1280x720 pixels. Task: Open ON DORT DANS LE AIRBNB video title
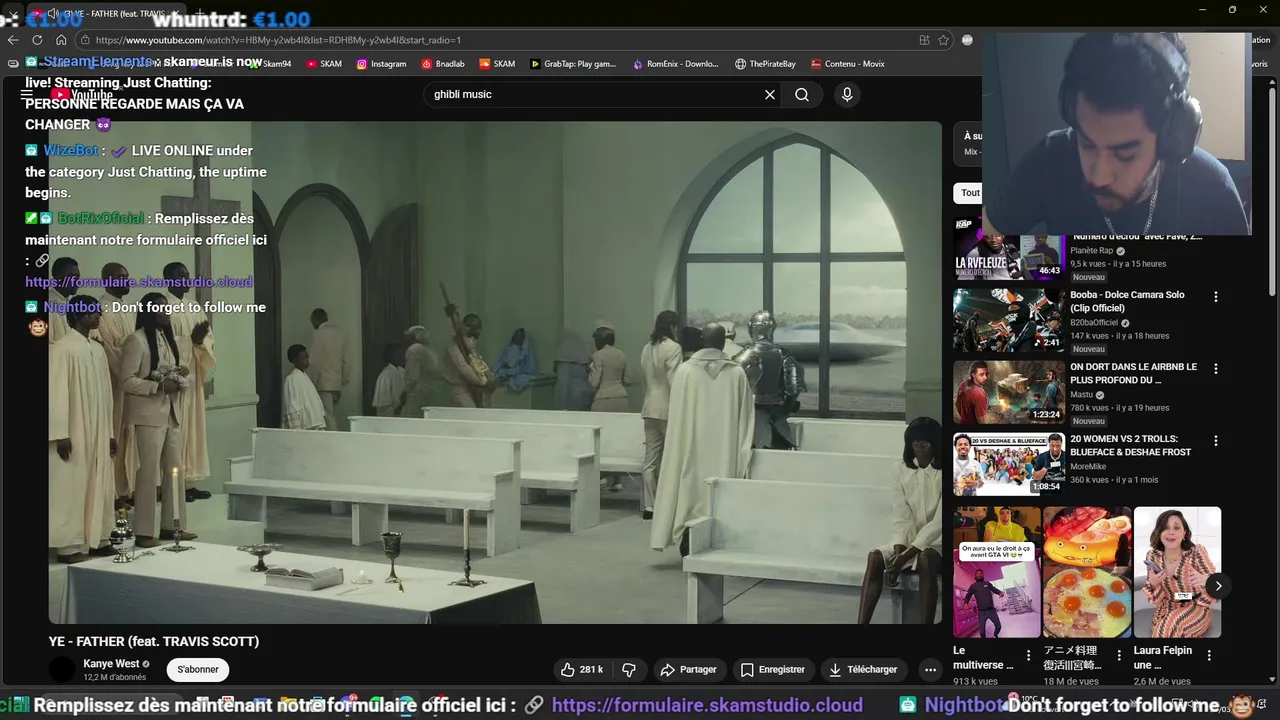tap(1133, 373)
